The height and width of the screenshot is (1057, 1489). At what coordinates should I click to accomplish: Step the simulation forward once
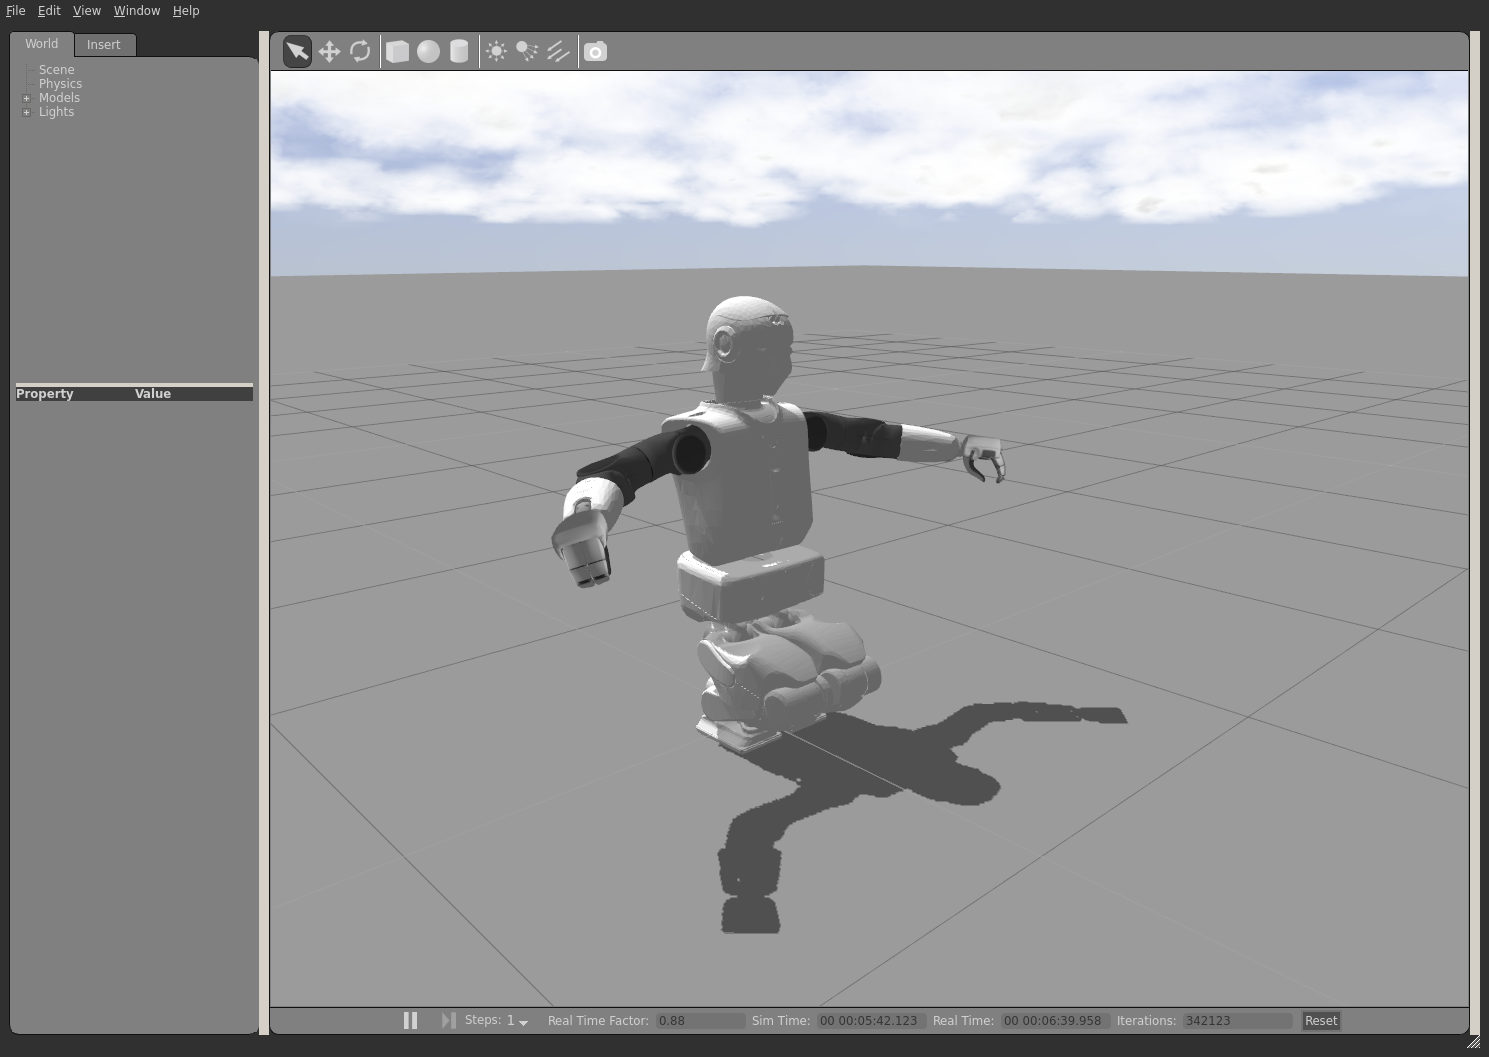448,1020
